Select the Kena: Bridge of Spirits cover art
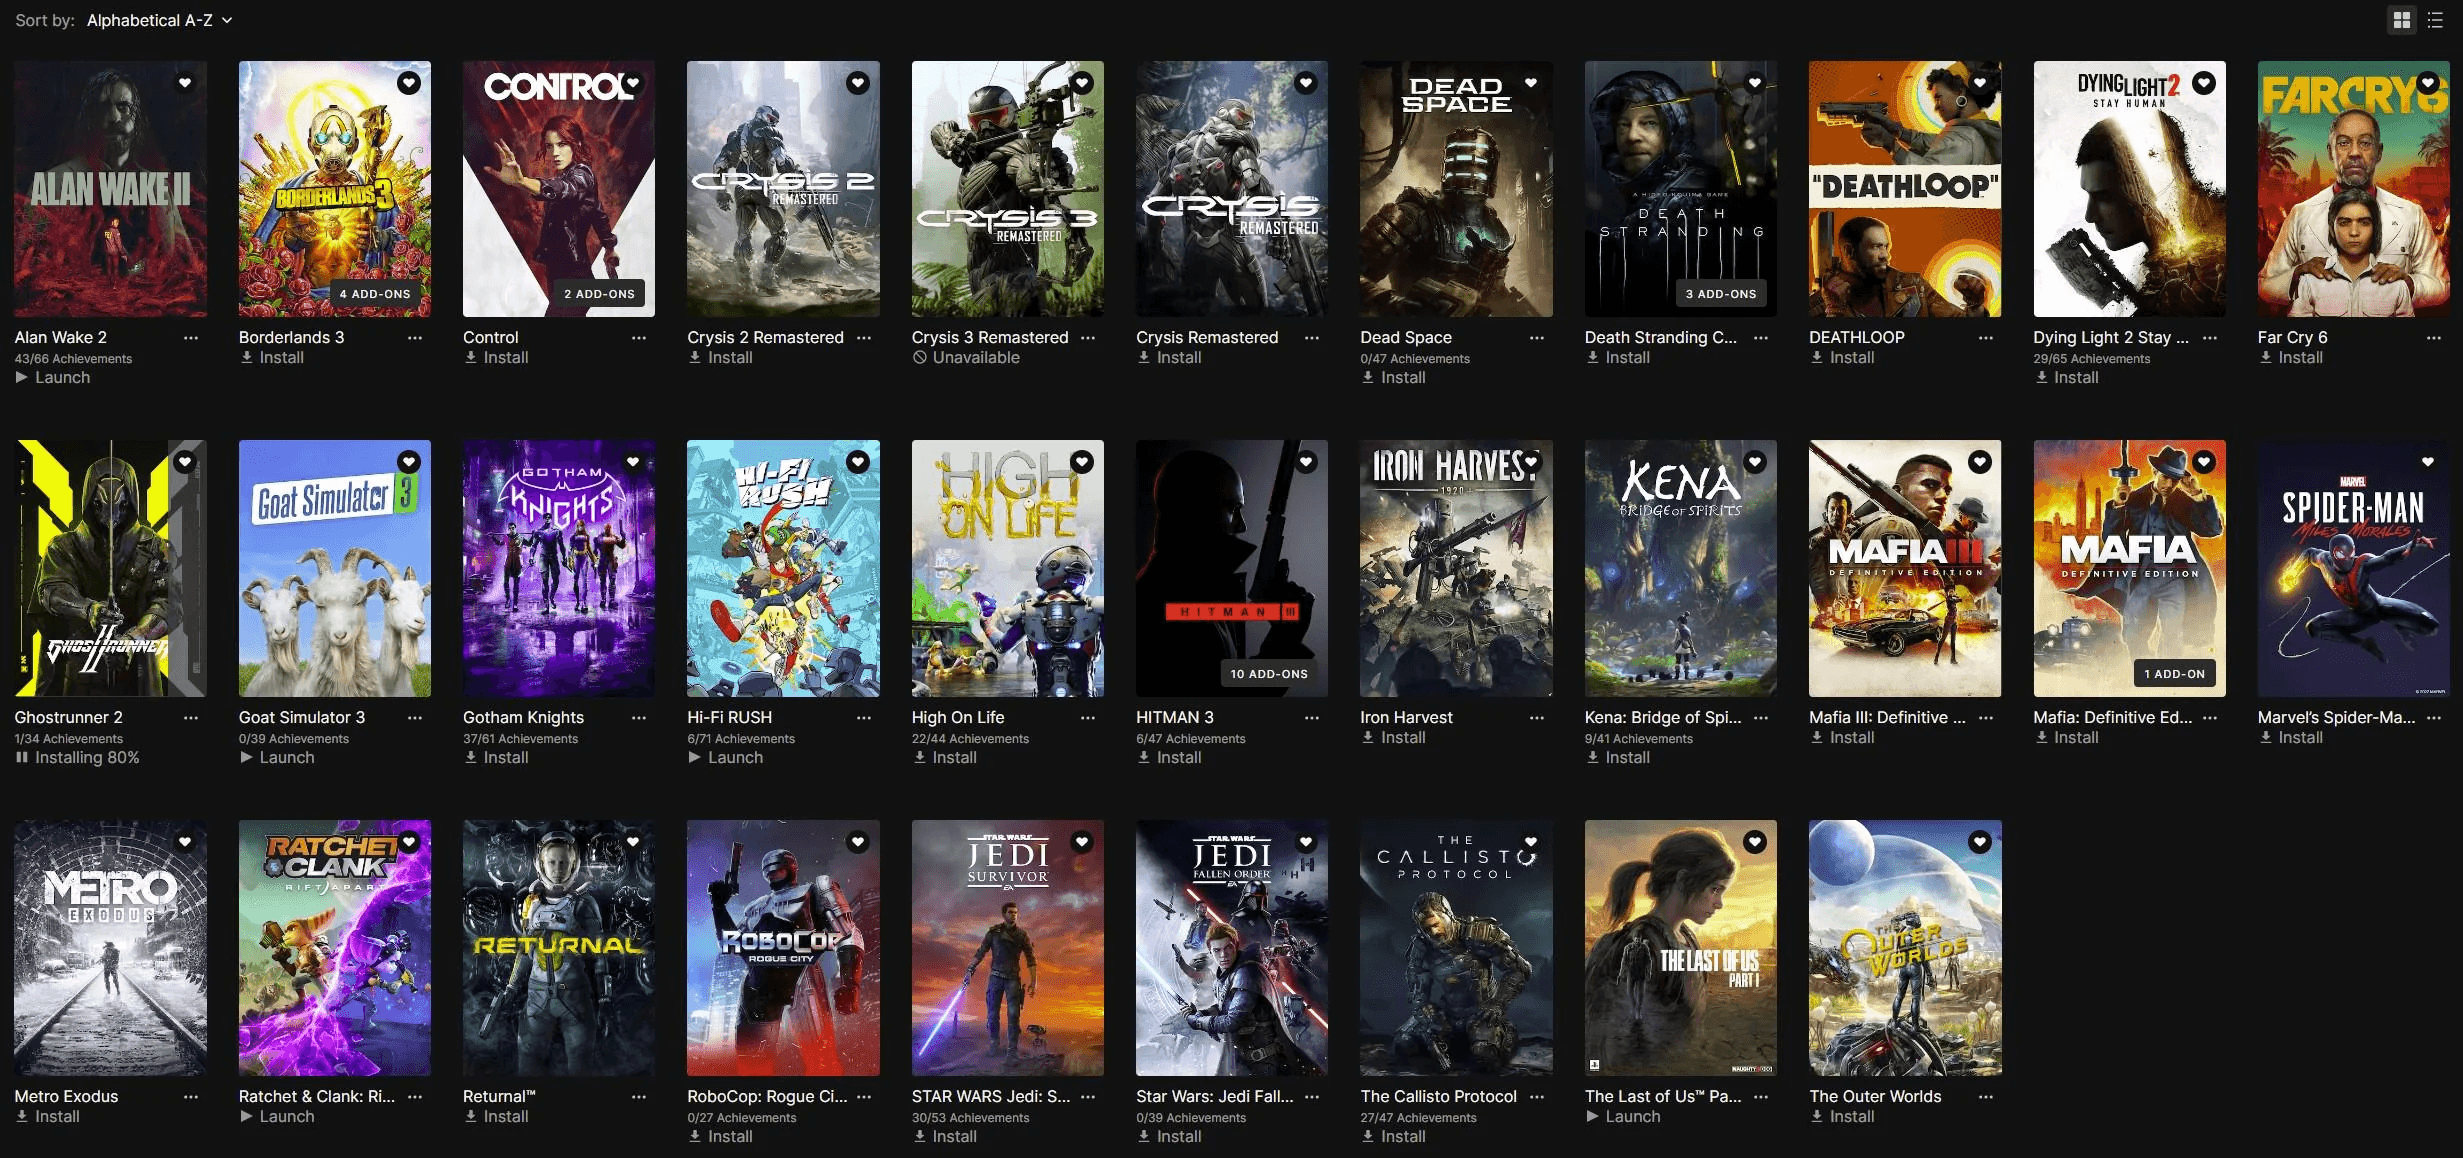The image size is (2463, 1158). click(x=1680, y=568)
